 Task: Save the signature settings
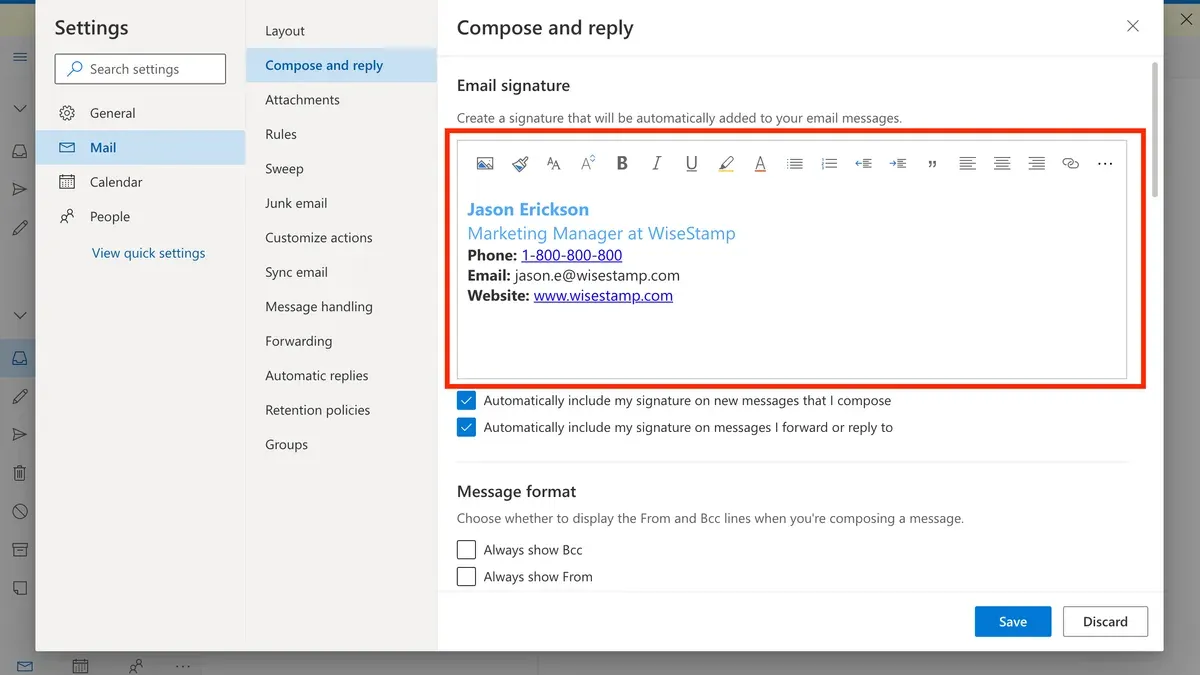tap(1013, 621)
